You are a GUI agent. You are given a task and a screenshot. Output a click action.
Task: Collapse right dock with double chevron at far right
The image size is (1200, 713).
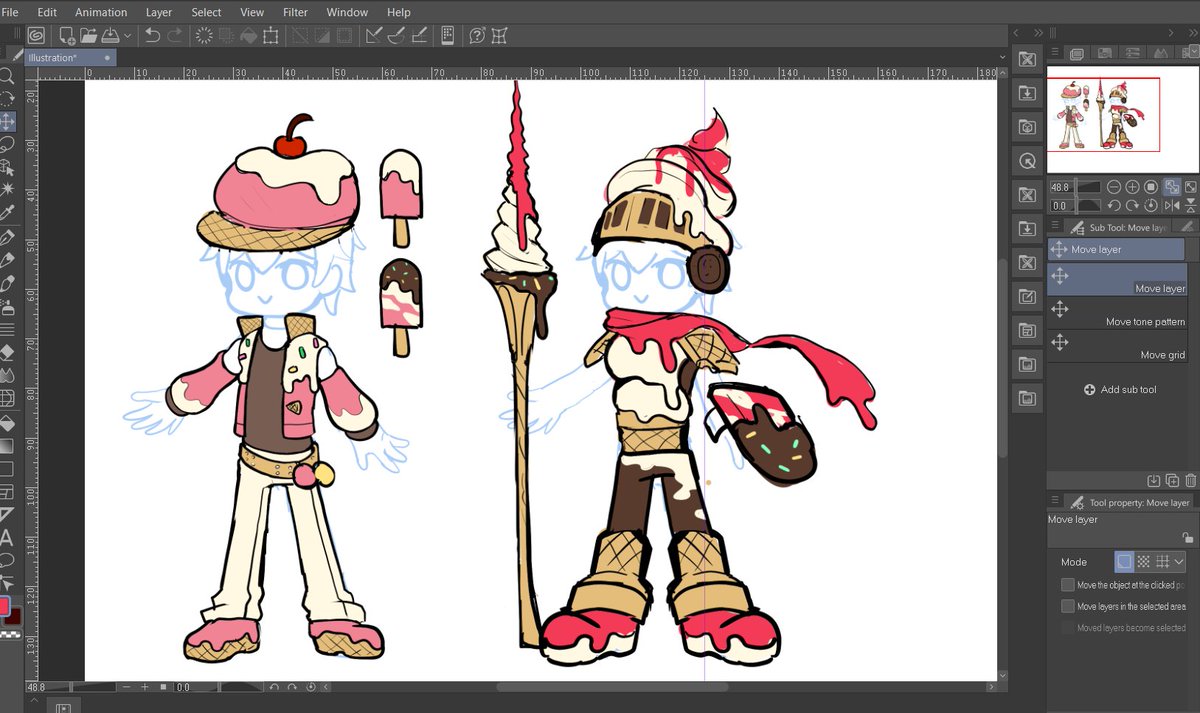1191,33
